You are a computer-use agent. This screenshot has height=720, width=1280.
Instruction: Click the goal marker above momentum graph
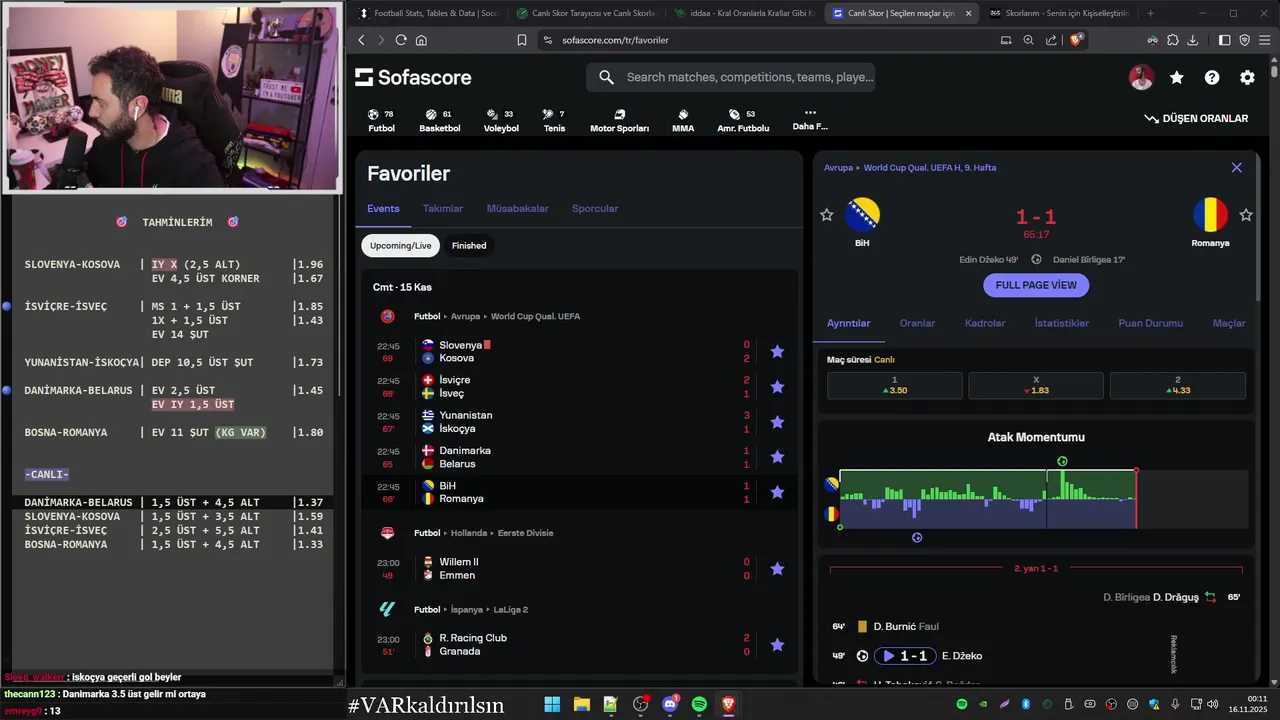1062,462
